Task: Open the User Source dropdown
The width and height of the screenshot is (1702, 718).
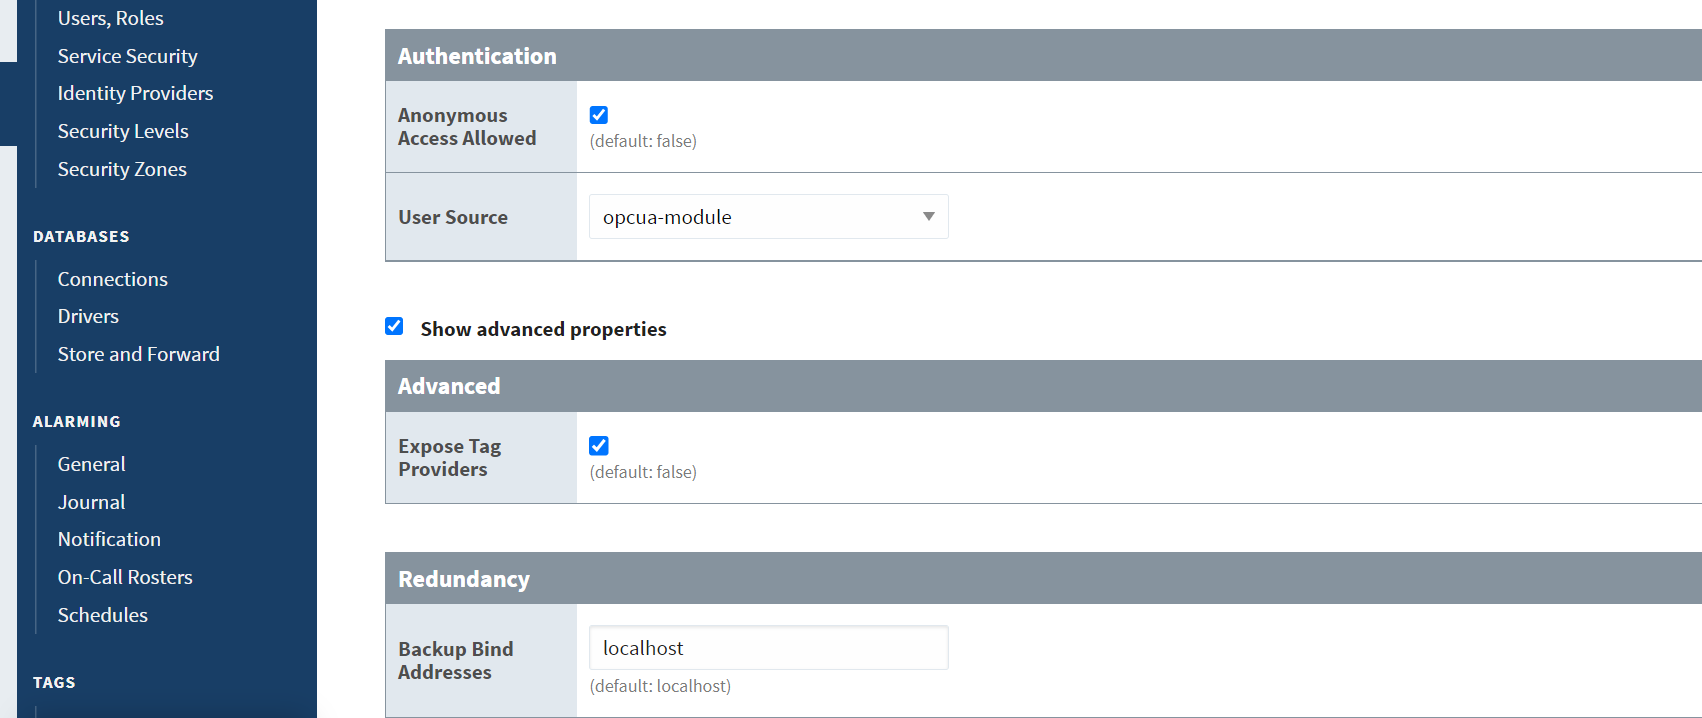Action: coord(768,217)
